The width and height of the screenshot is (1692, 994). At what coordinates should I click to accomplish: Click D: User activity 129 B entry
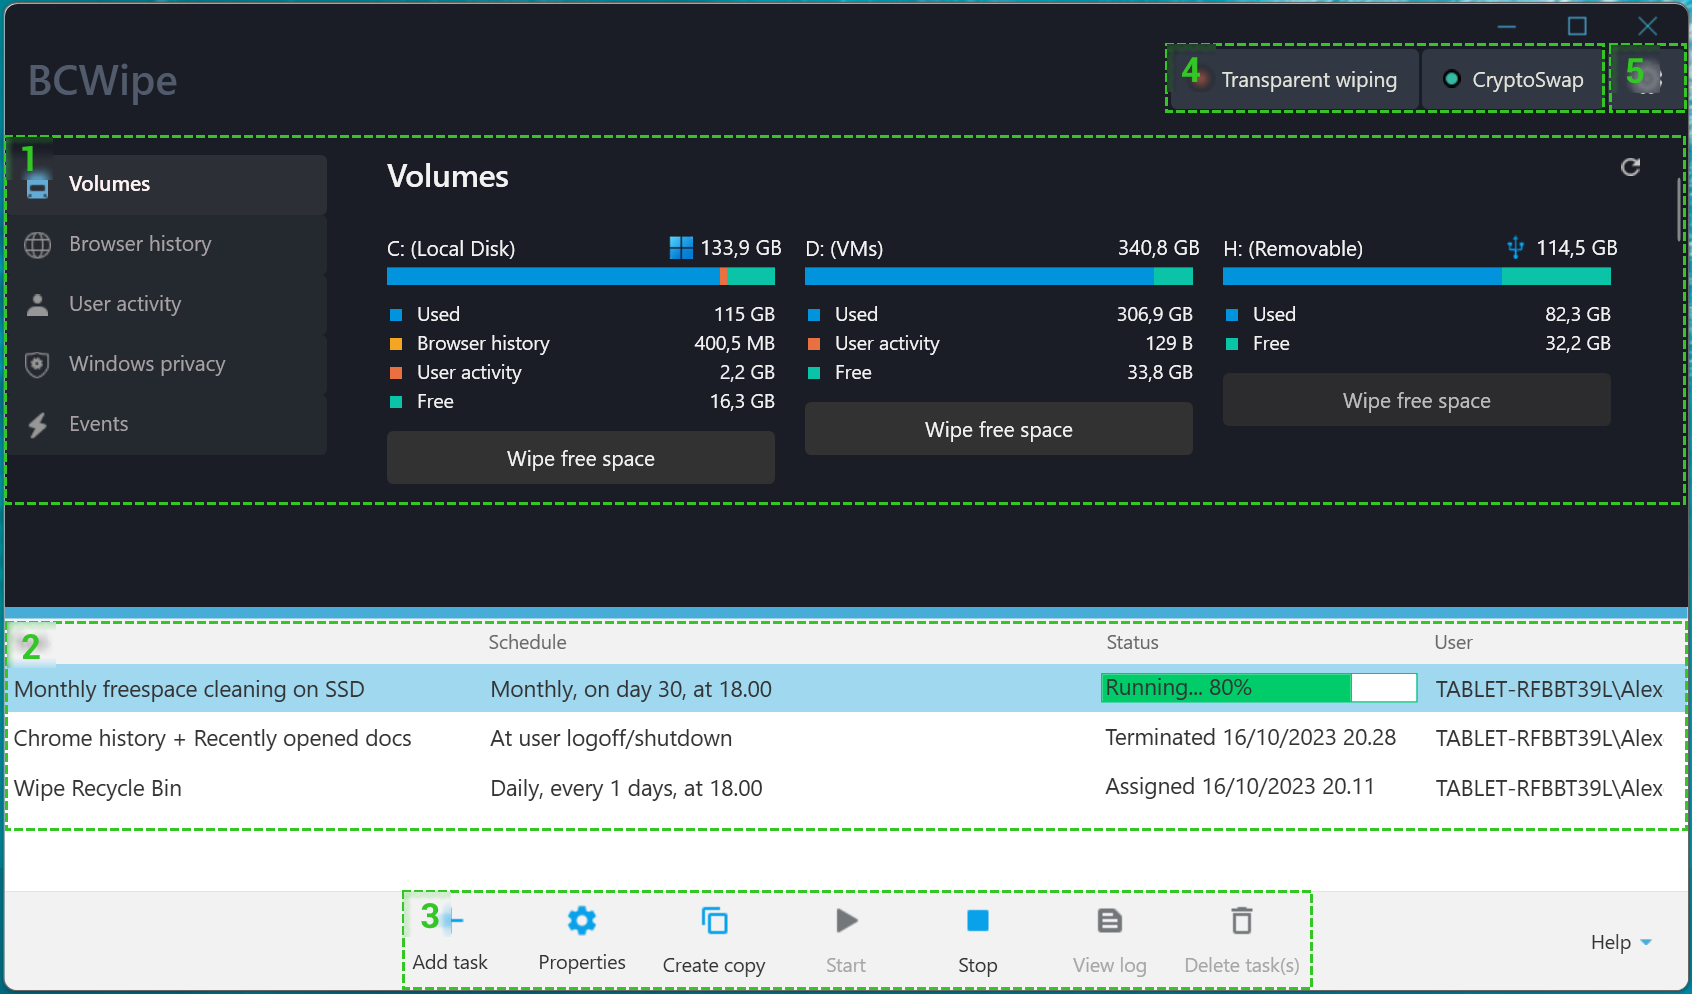pos(999,343)
